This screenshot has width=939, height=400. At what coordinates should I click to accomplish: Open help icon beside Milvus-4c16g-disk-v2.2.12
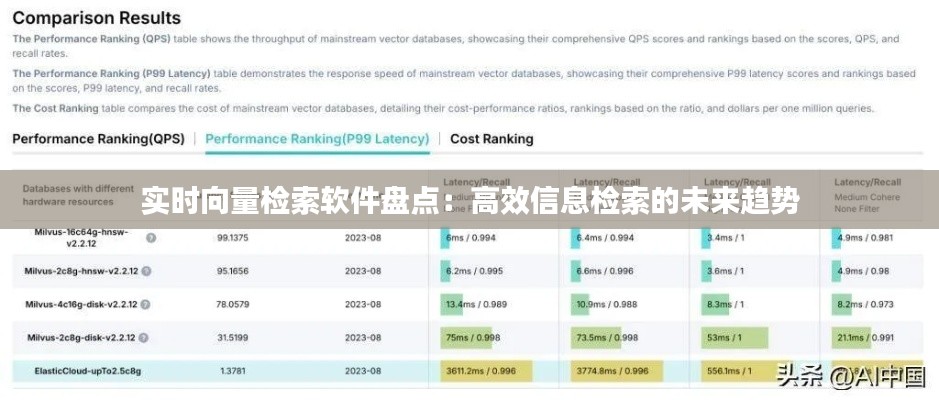(x=146, y=305)
